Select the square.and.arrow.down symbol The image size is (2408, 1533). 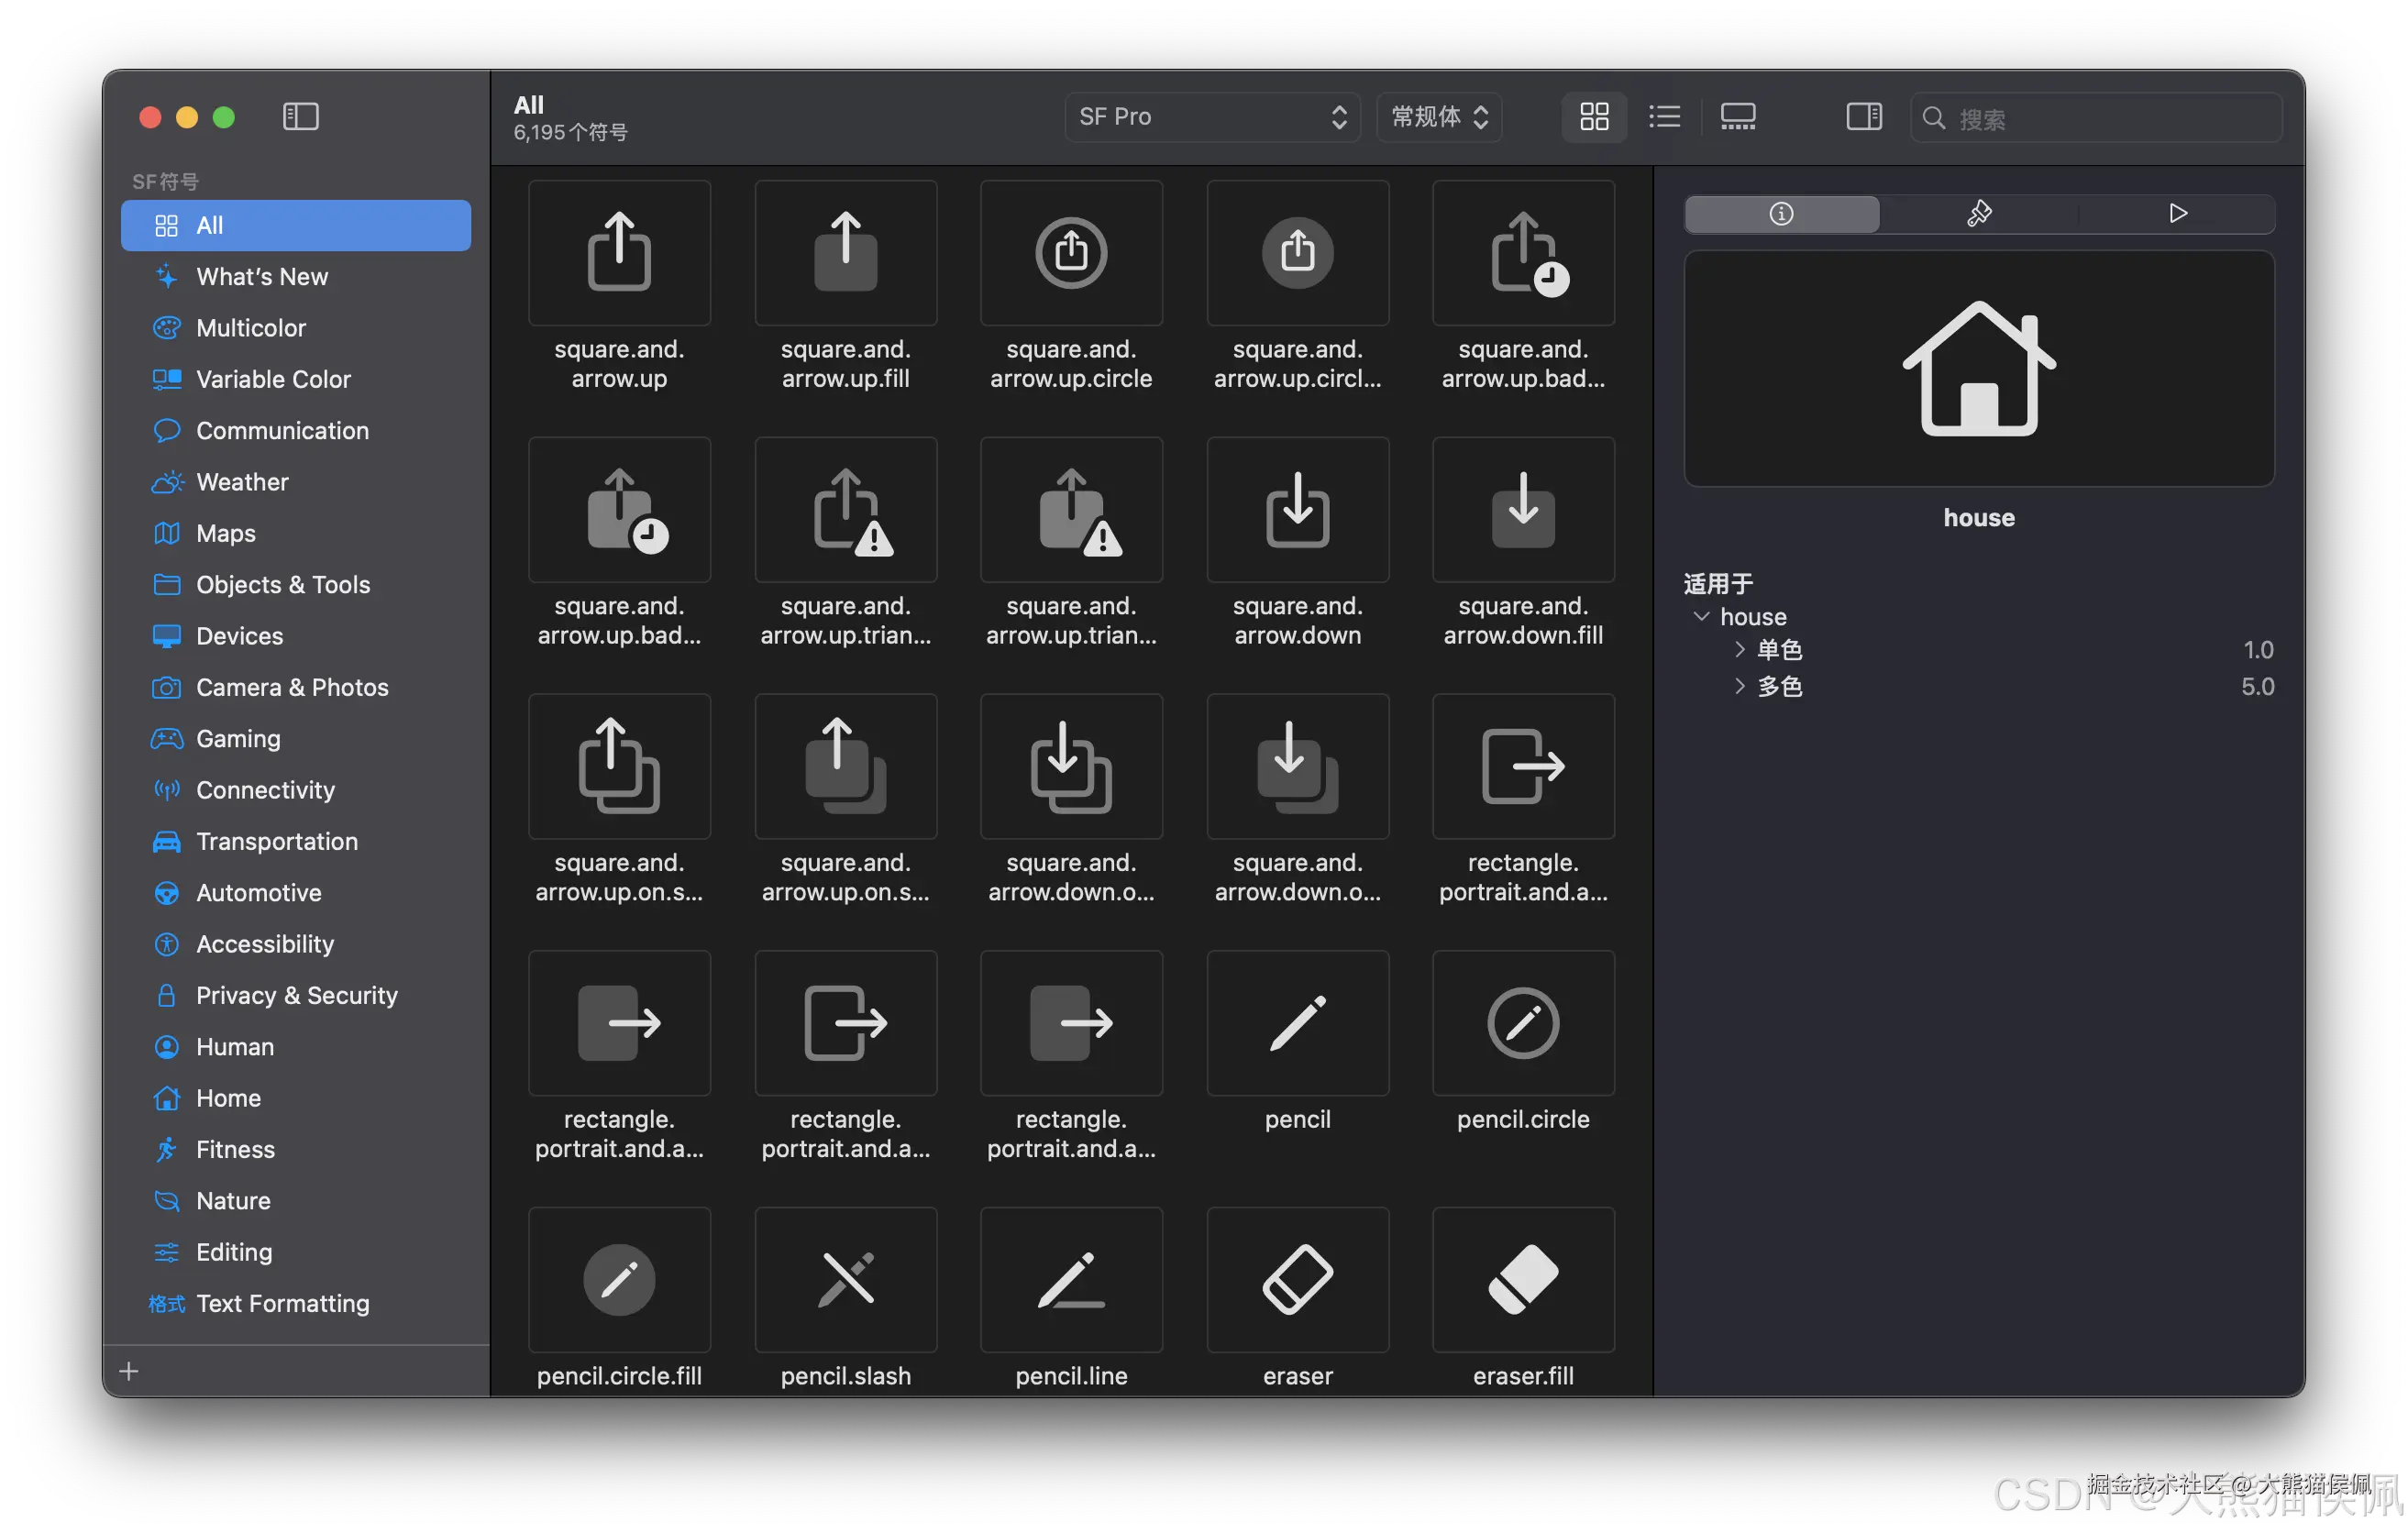coord(1297,510)
